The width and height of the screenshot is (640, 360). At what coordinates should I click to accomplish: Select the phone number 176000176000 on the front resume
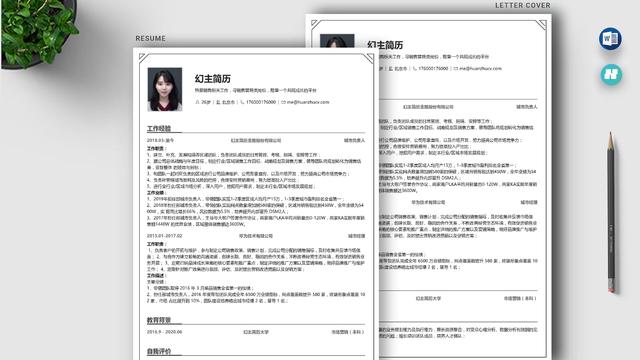coord(261,102)
